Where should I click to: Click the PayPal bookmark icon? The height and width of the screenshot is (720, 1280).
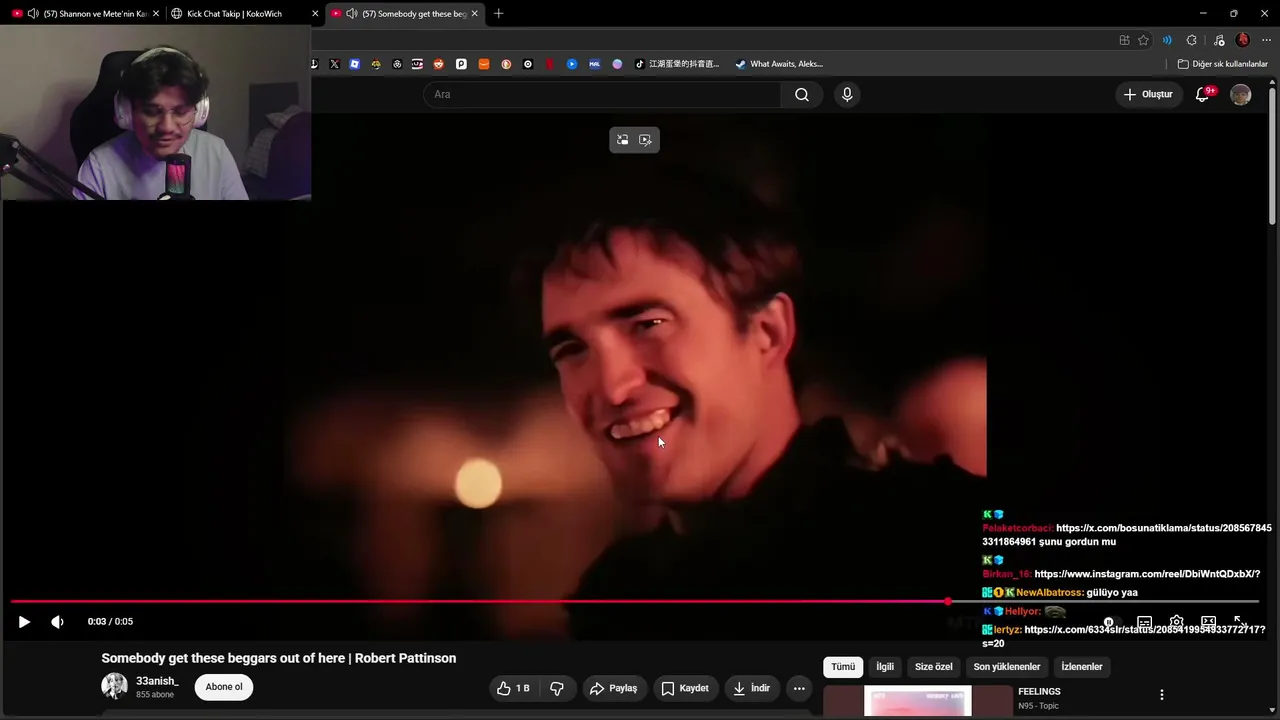pos(461,64)
